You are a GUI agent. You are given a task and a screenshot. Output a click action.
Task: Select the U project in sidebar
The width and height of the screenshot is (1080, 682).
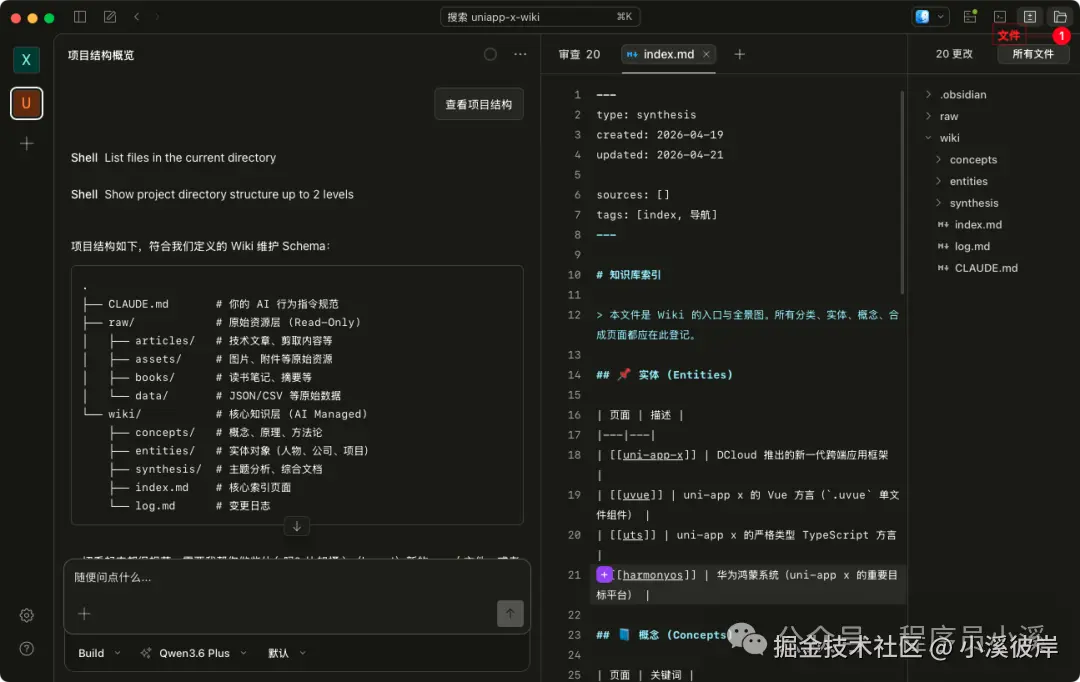pos(26,103)
